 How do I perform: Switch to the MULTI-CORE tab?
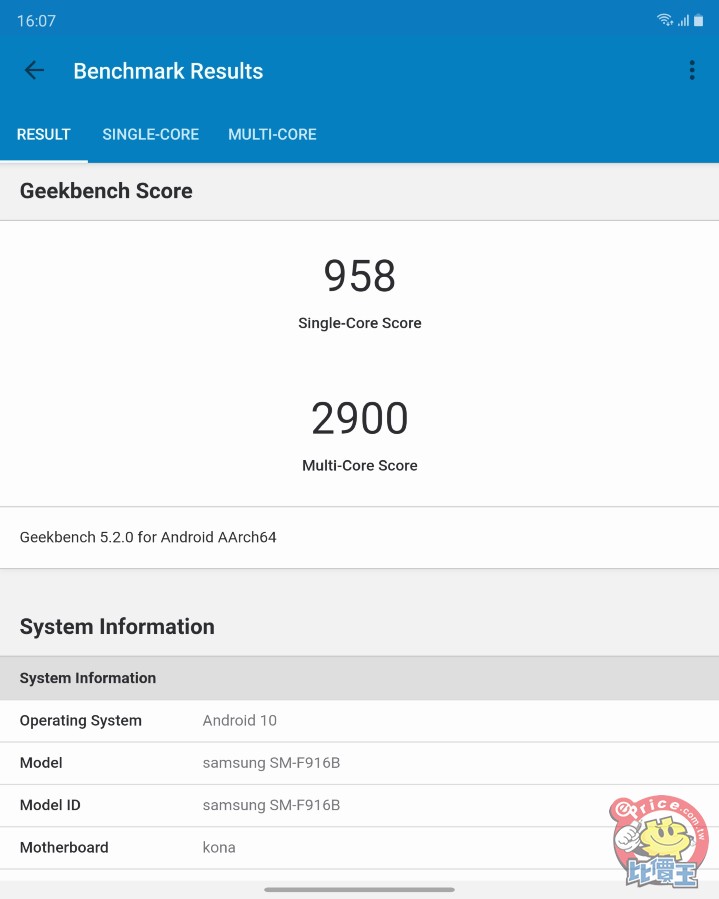(x=272, y=134)
